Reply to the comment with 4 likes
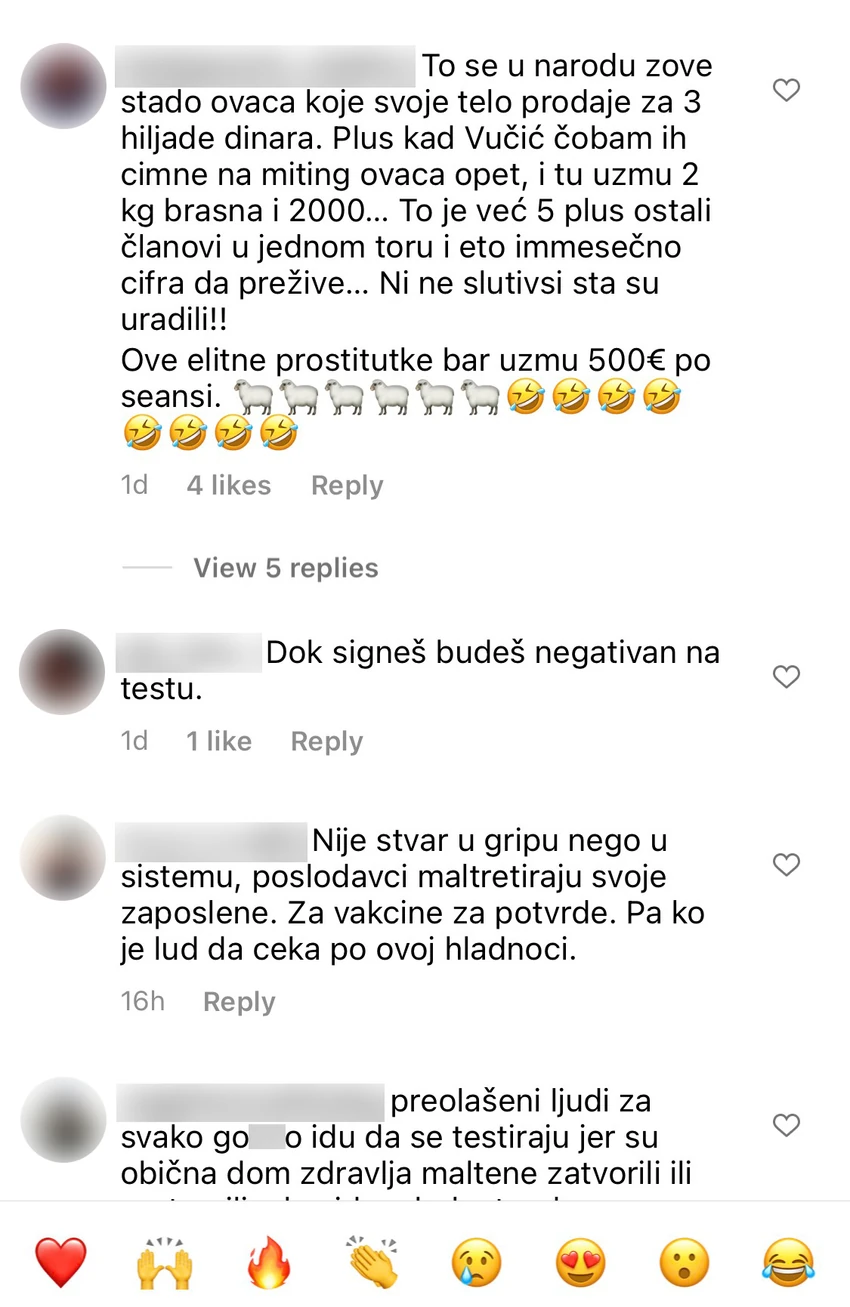 point(347,485)
